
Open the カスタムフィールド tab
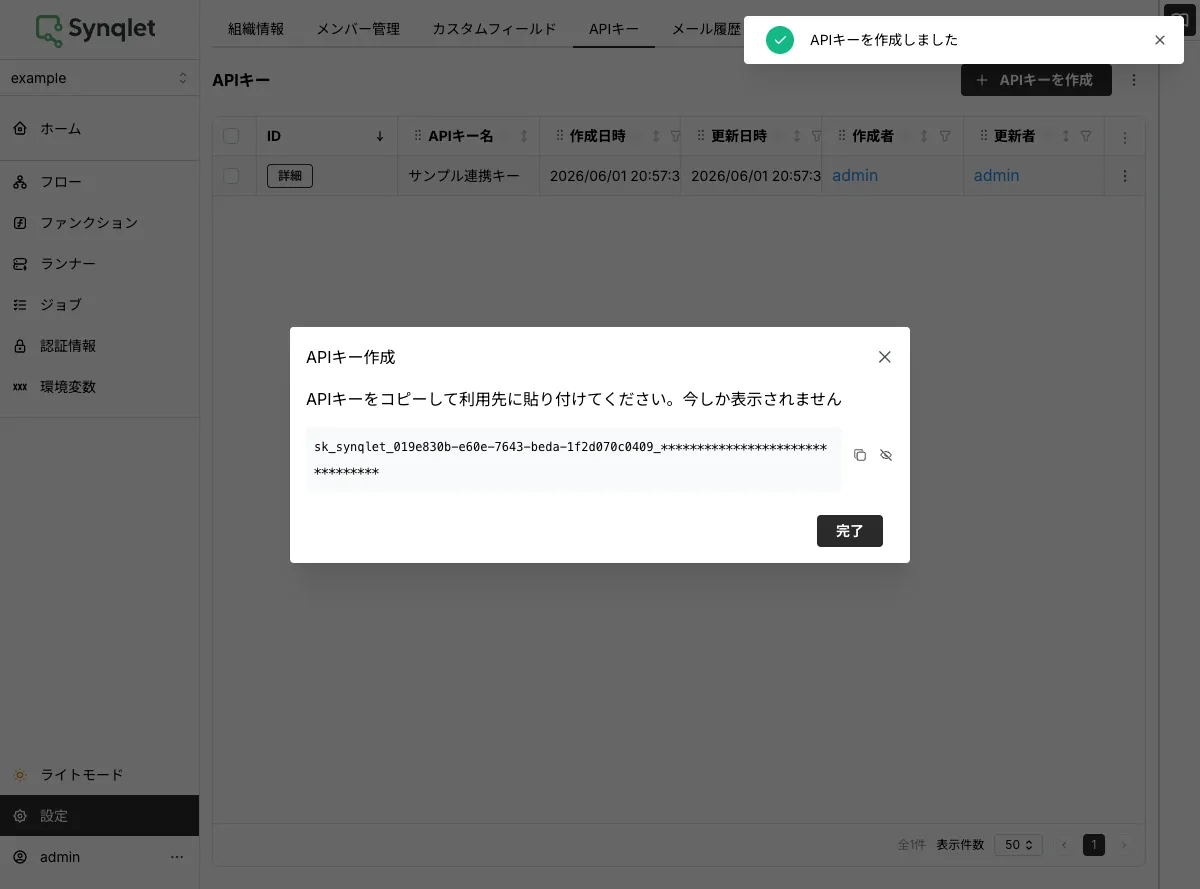[494, 29]
